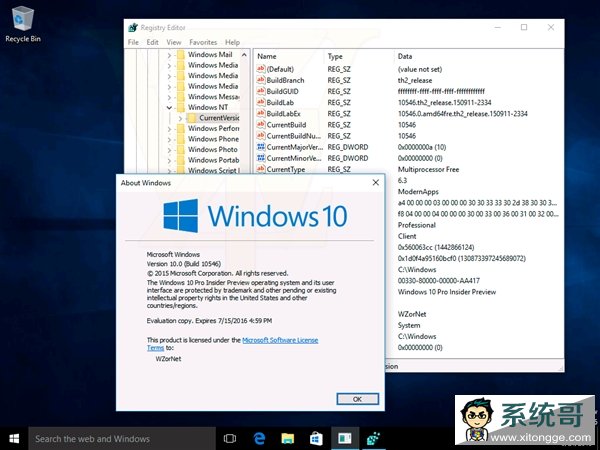Open the Help menu

tap(232, 42)
